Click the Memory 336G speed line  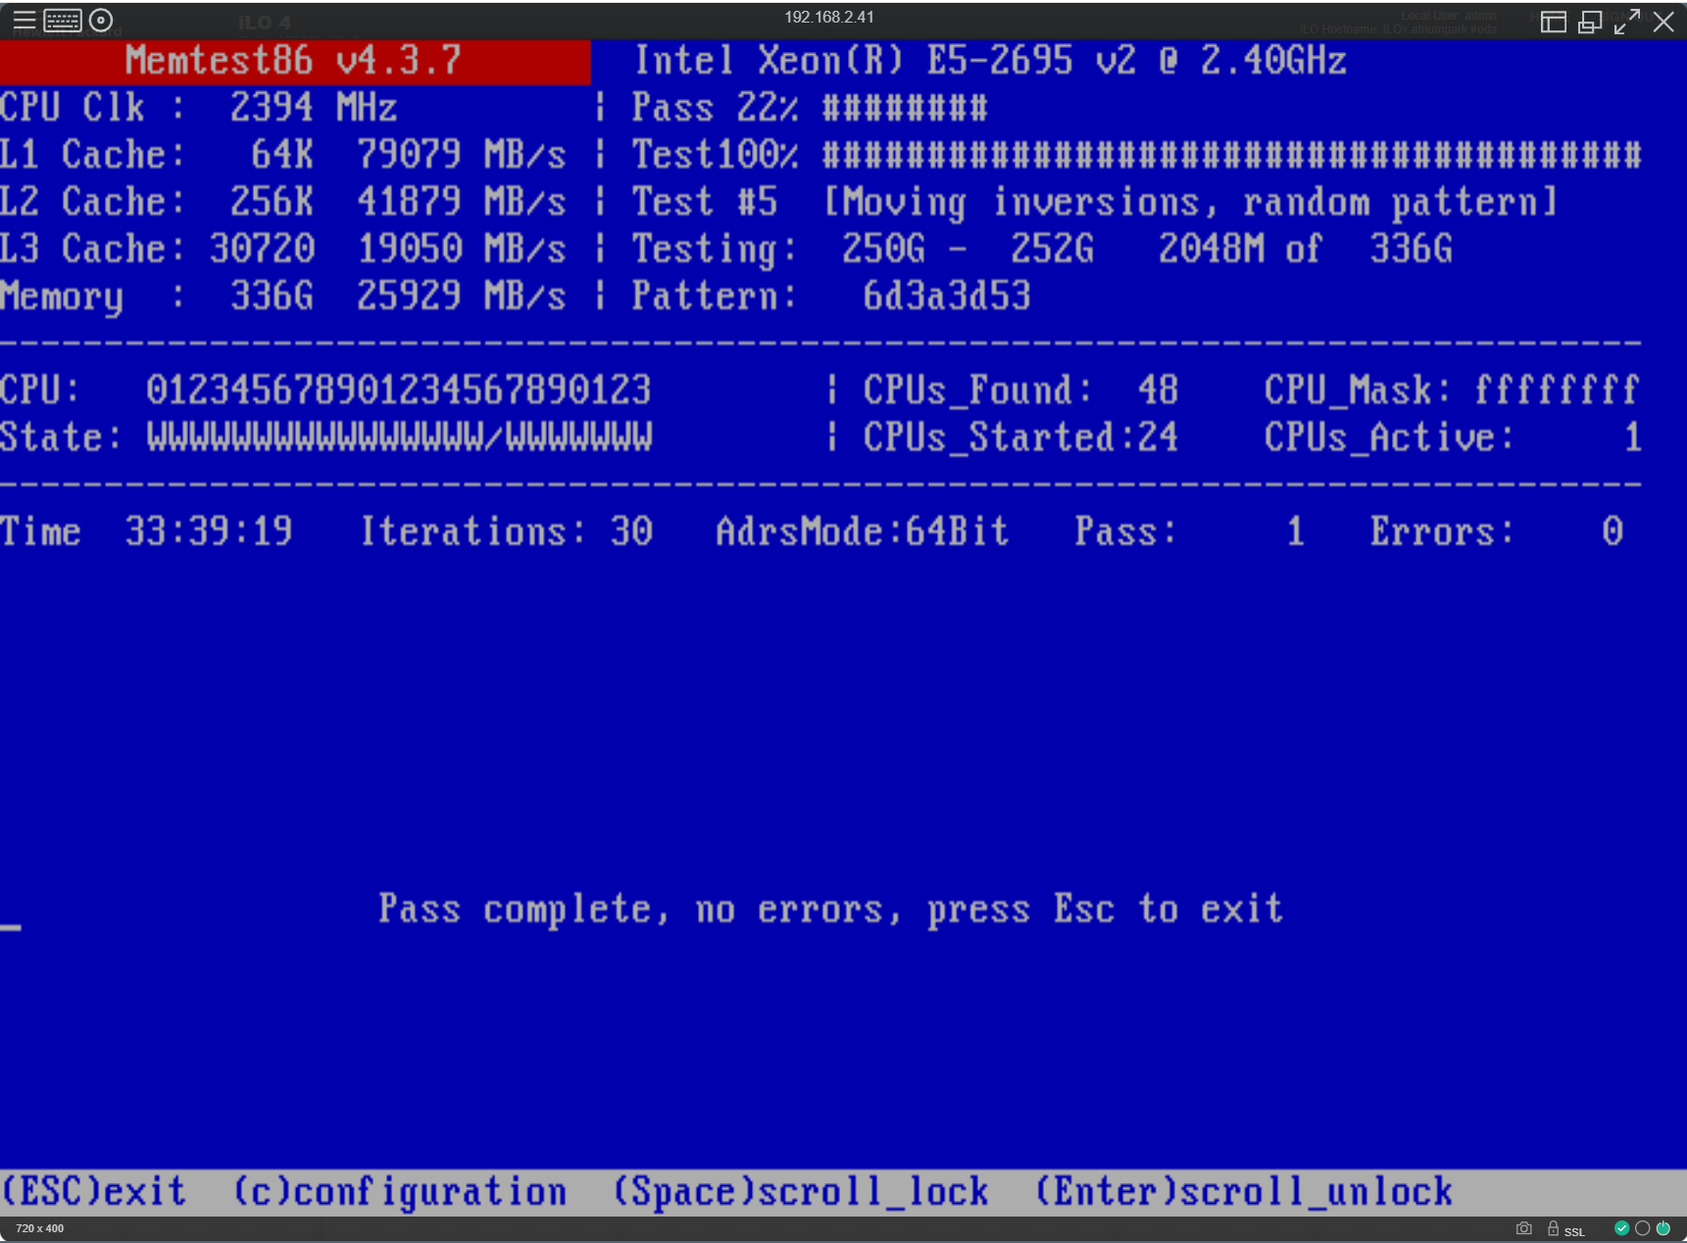[x=283, y=296]
